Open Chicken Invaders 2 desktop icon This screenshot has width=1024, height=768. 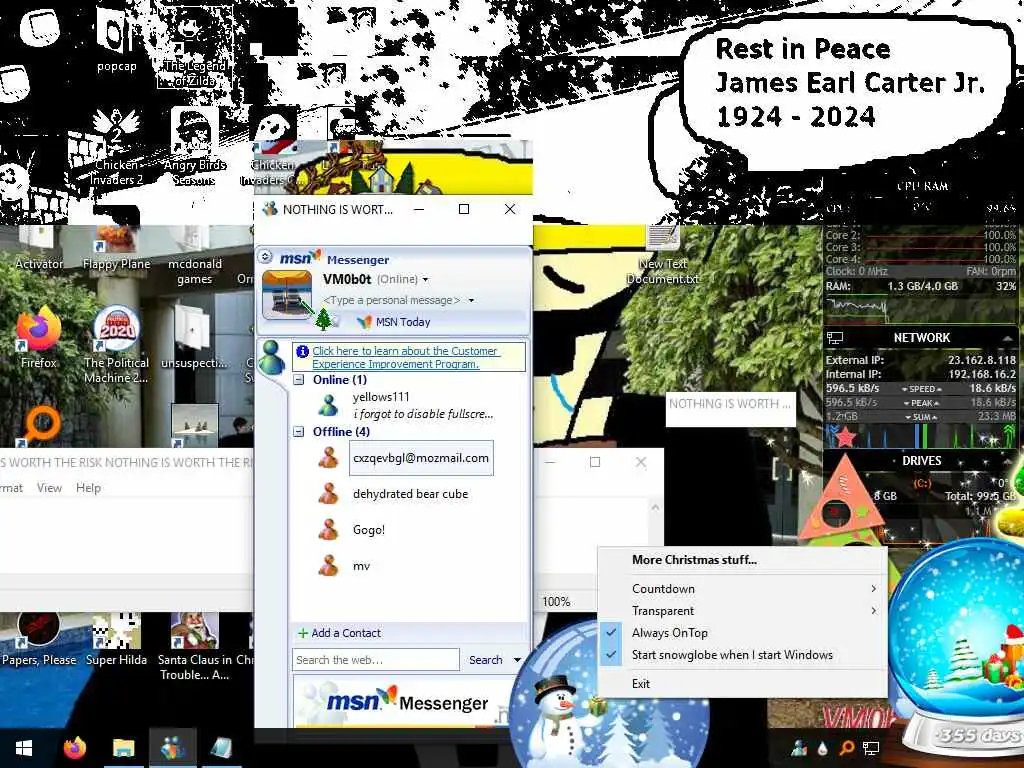coord(116,147)
